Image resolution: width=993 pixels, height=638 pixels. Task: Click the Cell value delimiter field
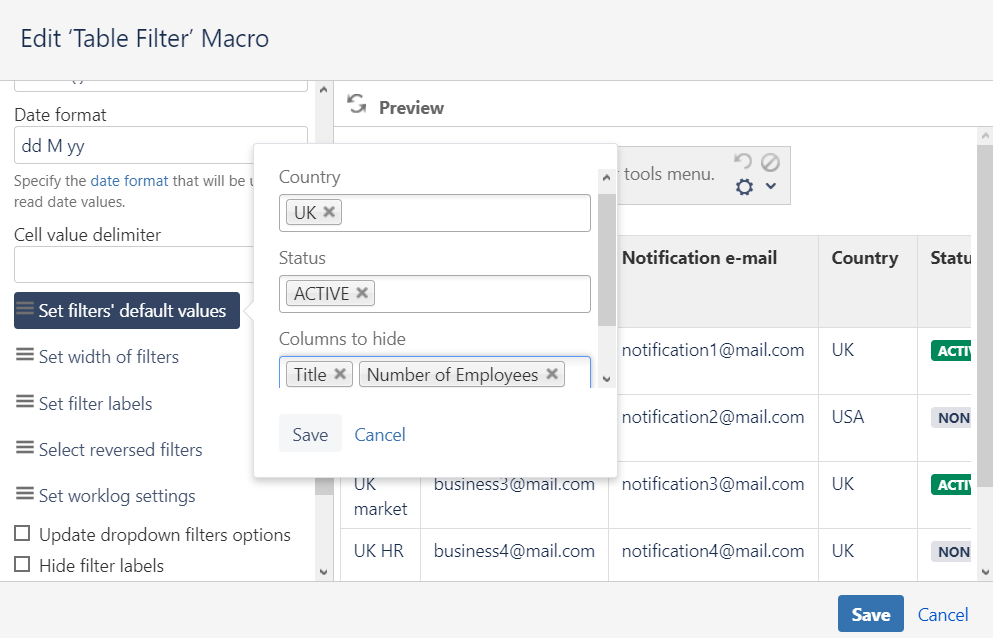134,264
